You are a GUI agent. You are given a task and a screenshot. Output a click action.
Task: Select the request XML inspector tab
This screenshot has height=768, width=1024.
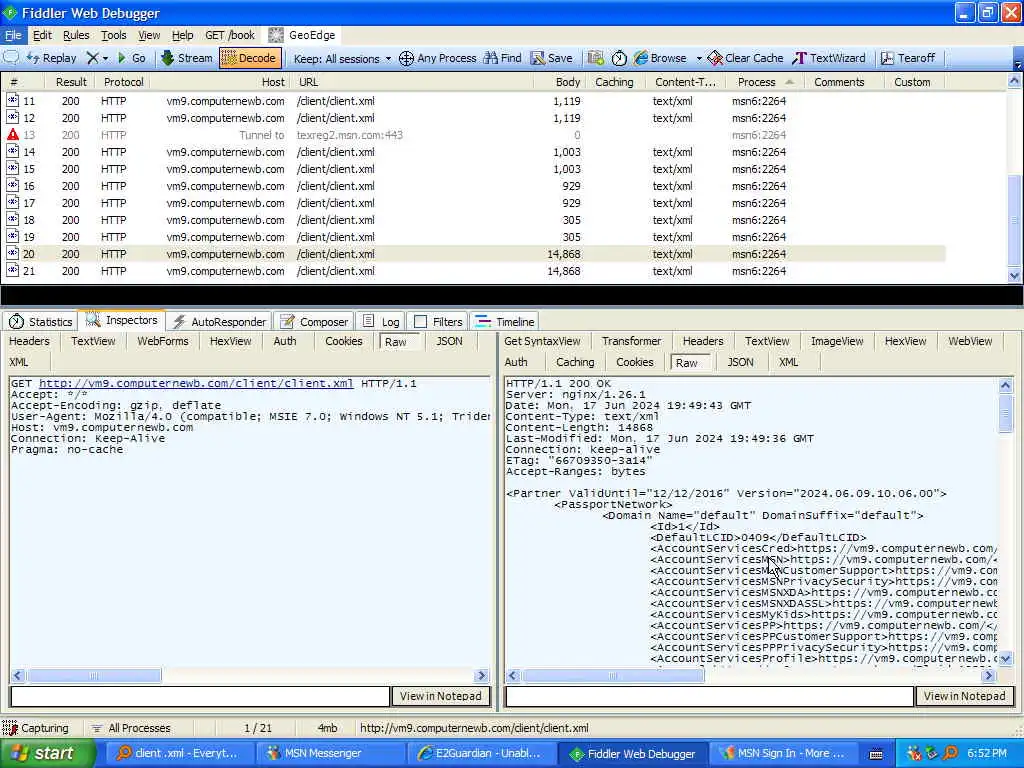click(19, 362)
